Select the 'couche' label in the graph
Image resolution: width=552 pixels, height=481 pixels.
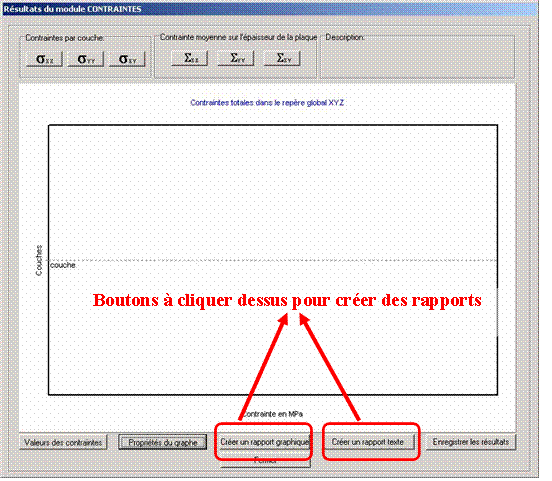pyautogui.click(x=63, y=265)
